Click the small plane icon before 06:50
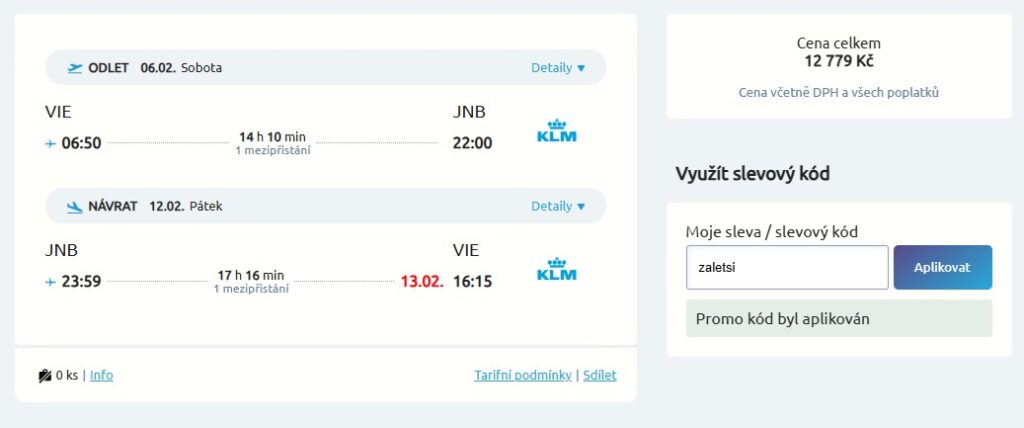 point(50,143)
